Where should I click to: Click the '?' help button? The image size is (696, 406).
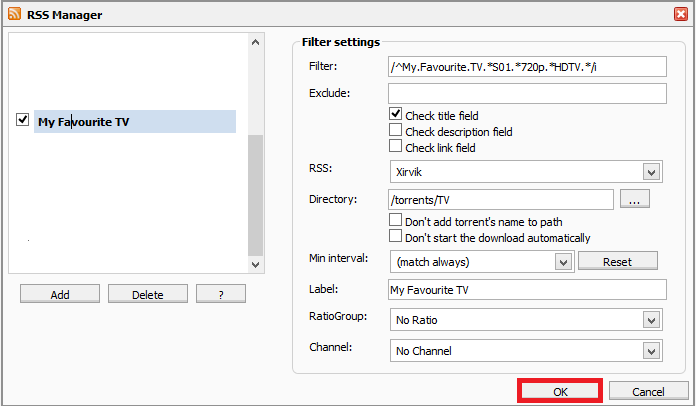(221, 294)
